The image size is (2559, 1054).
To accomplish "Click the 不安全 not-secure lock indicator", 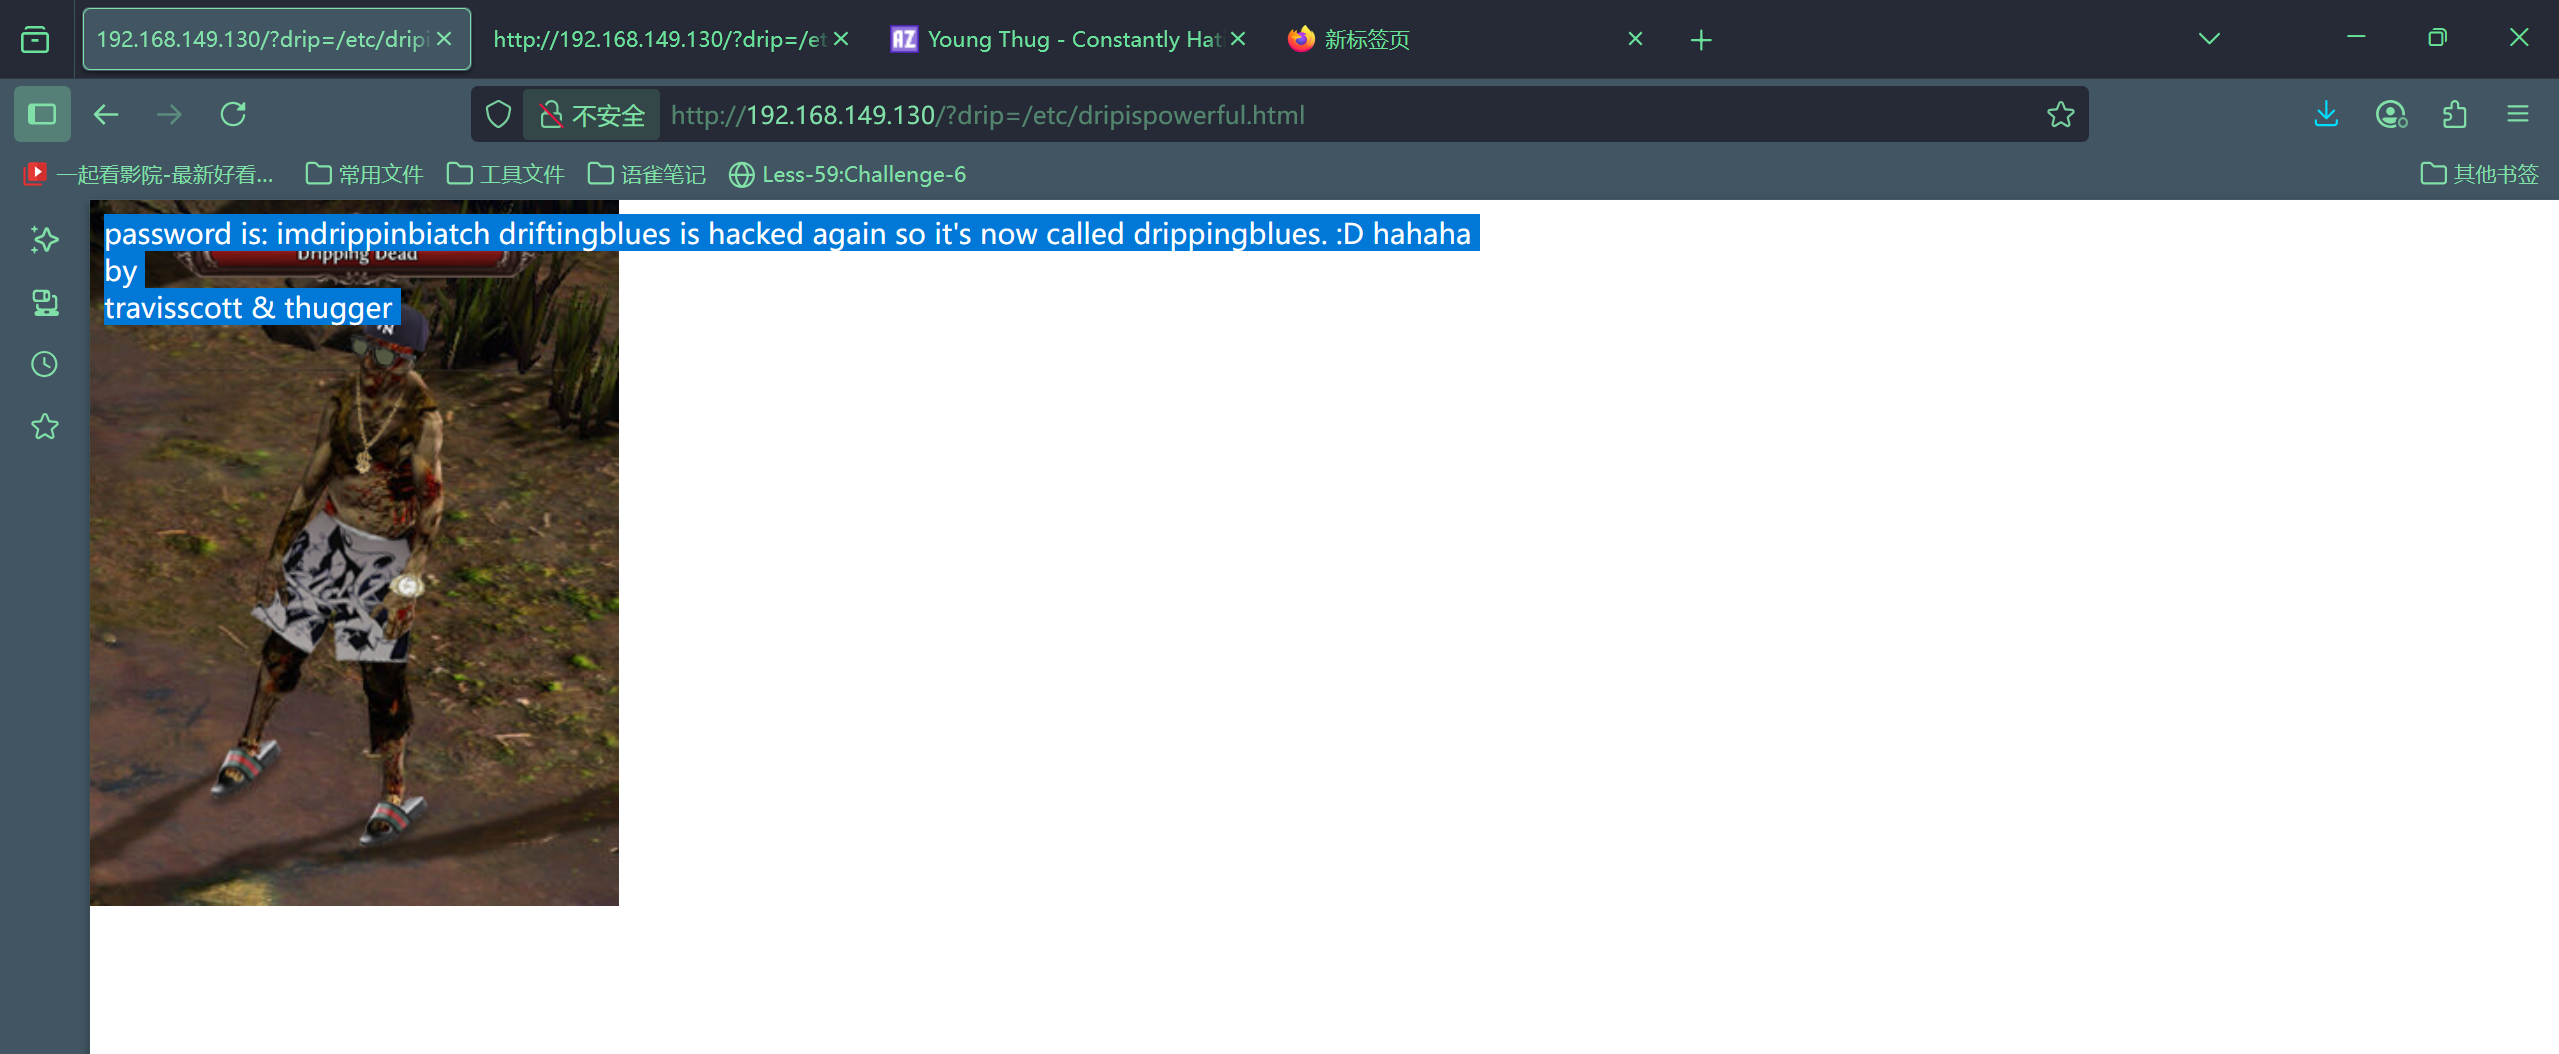I will (592, 115).
